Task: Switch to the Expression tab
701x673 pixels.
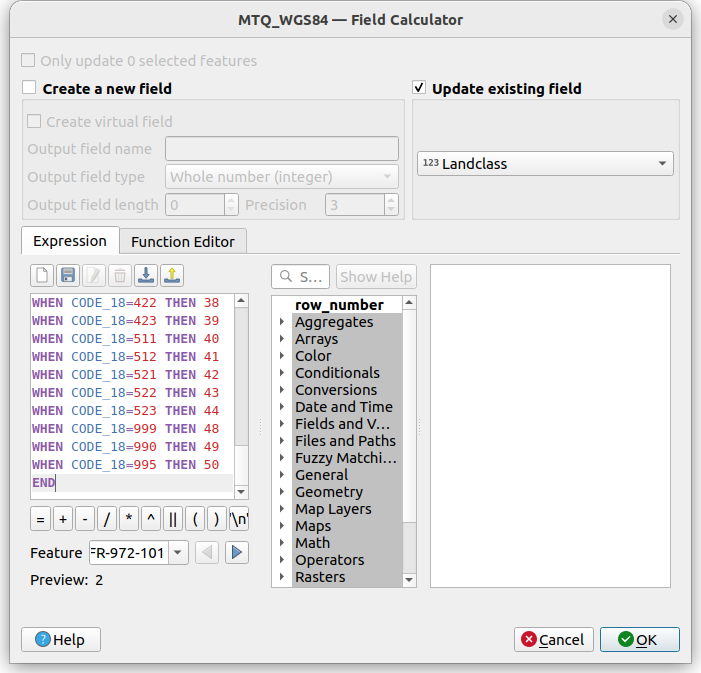Action: coord(70,241)
